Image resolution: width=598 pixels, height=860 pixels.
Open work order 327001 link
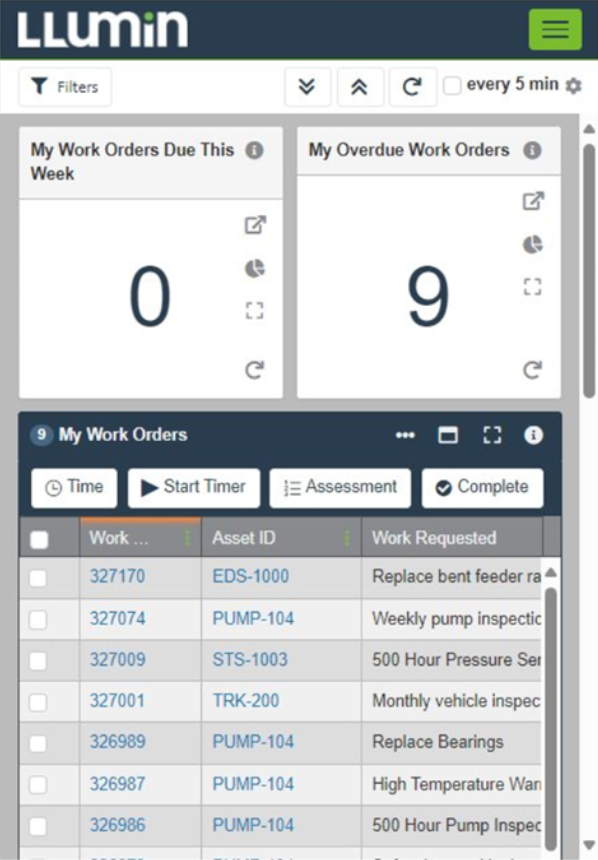[117, 701]
